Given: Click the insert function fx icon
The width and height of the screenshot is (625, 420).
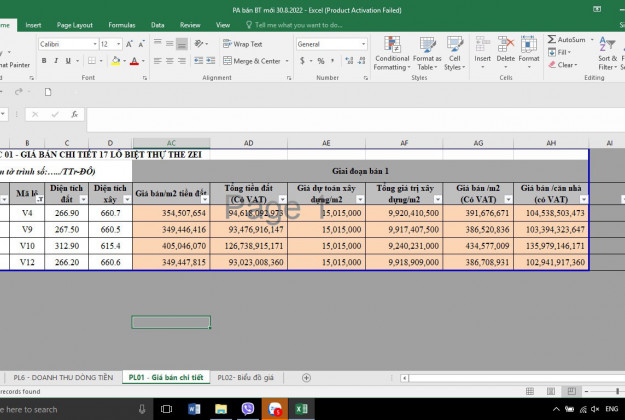Looking at the screenshot, I should [x=75, y=115].
